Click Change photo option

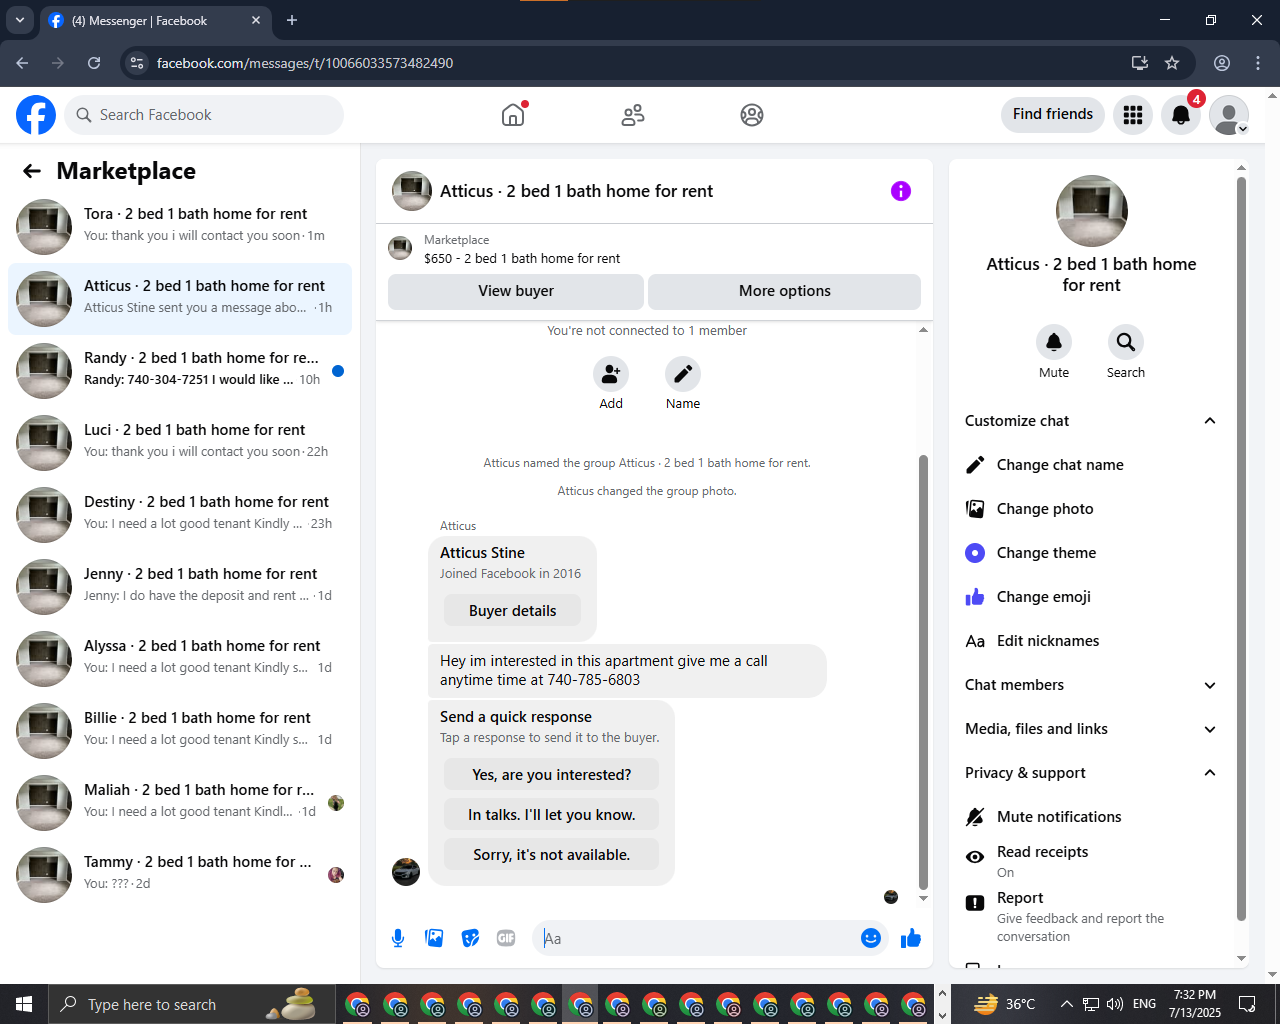(1092, 509)
